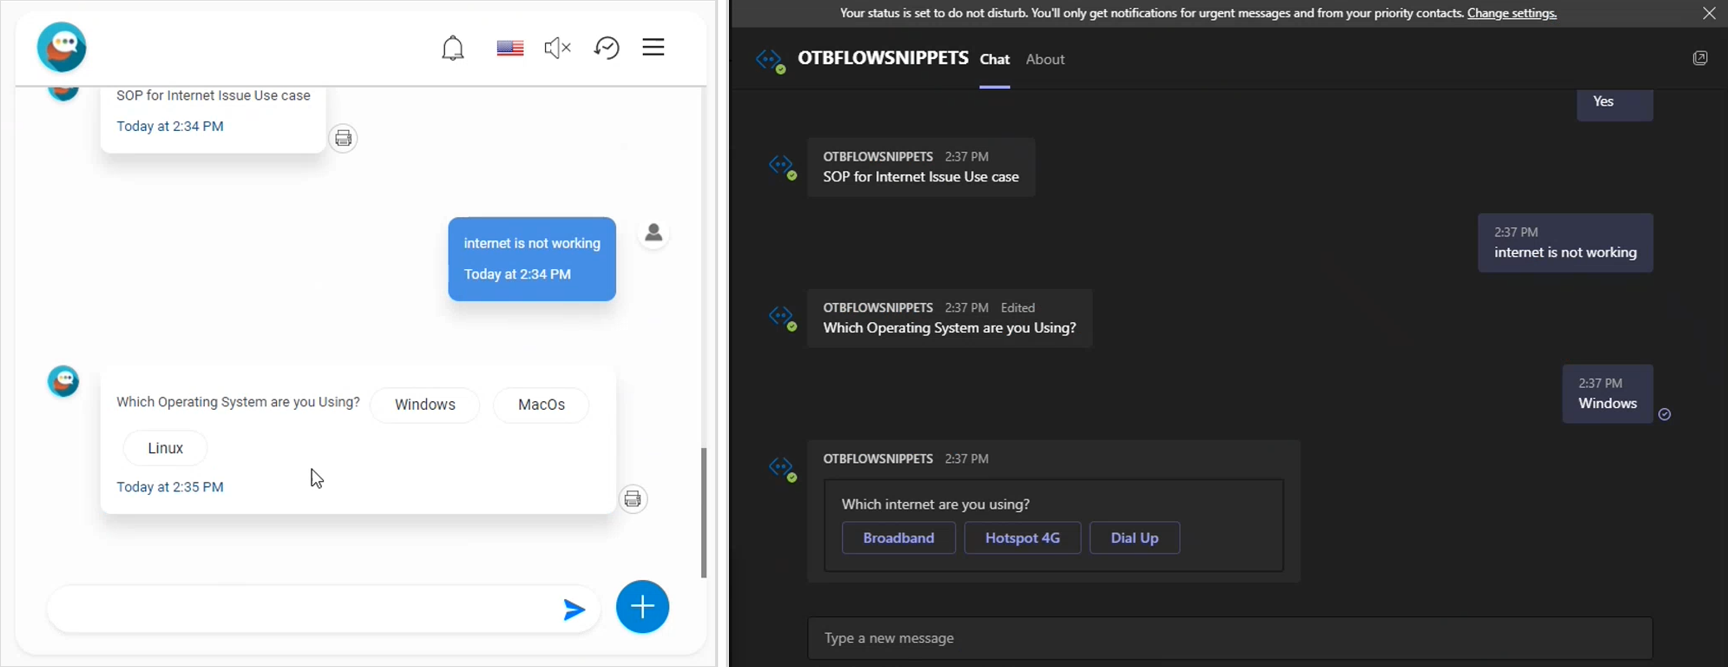Click the OTBFLOWSNIPPETS title in Teams header
Viewport: 1728px width, 667px height.
(x=883, y=58)
